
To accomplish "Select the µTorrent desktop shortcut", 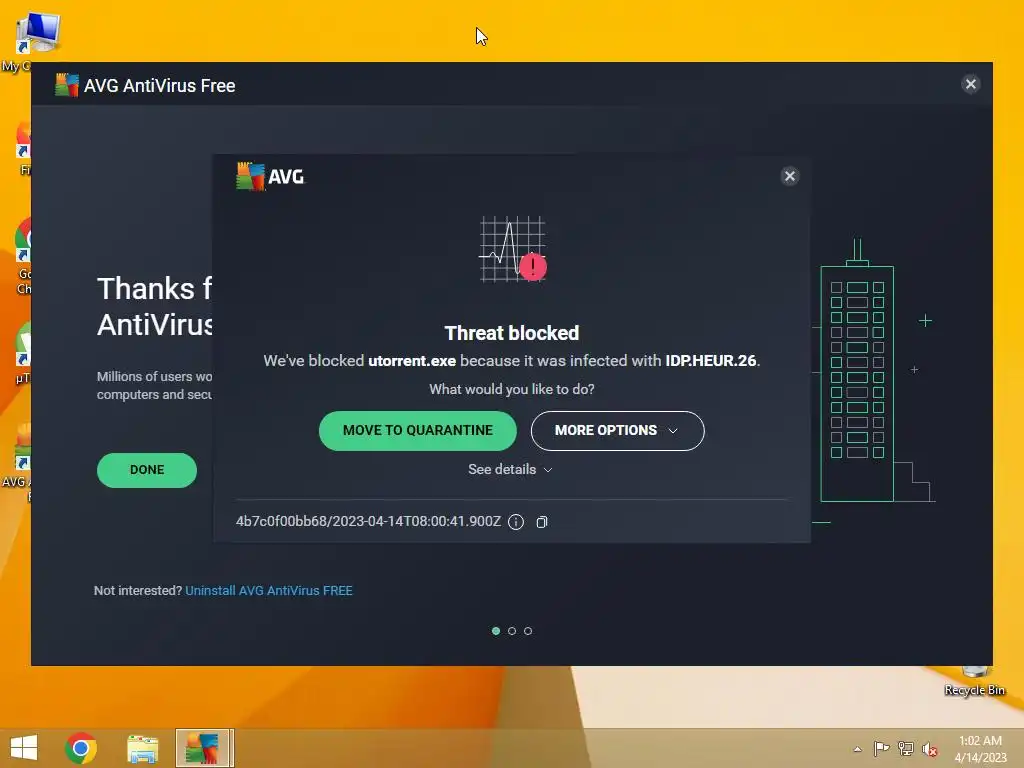I will (x=22, y=353).
